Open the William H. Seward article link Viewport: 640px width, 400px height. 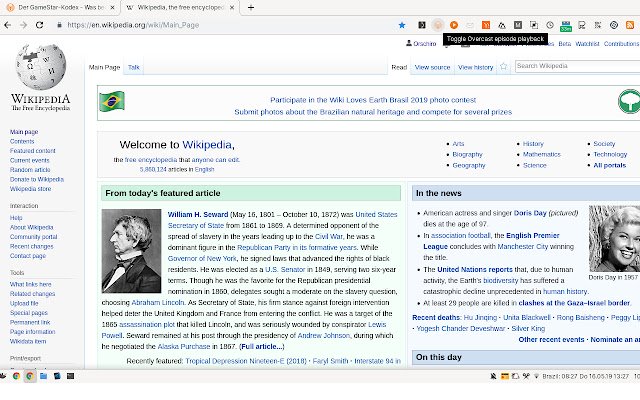tap(198, 214)
